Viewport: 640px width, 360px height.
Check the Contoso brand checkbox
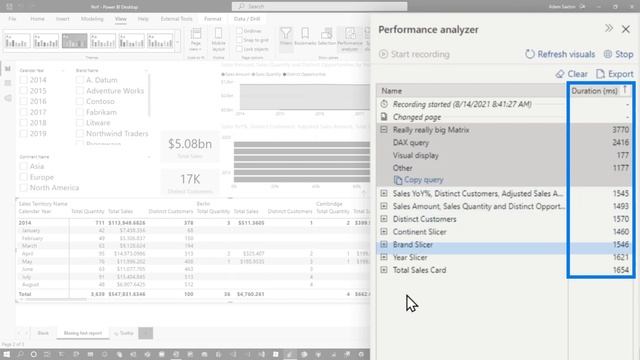(80, 101)
